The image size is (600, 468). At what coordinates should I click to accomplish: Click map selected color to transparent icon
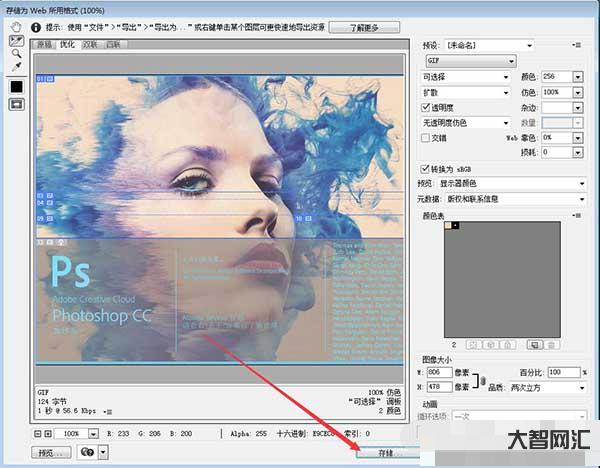[x=473, y=345]
